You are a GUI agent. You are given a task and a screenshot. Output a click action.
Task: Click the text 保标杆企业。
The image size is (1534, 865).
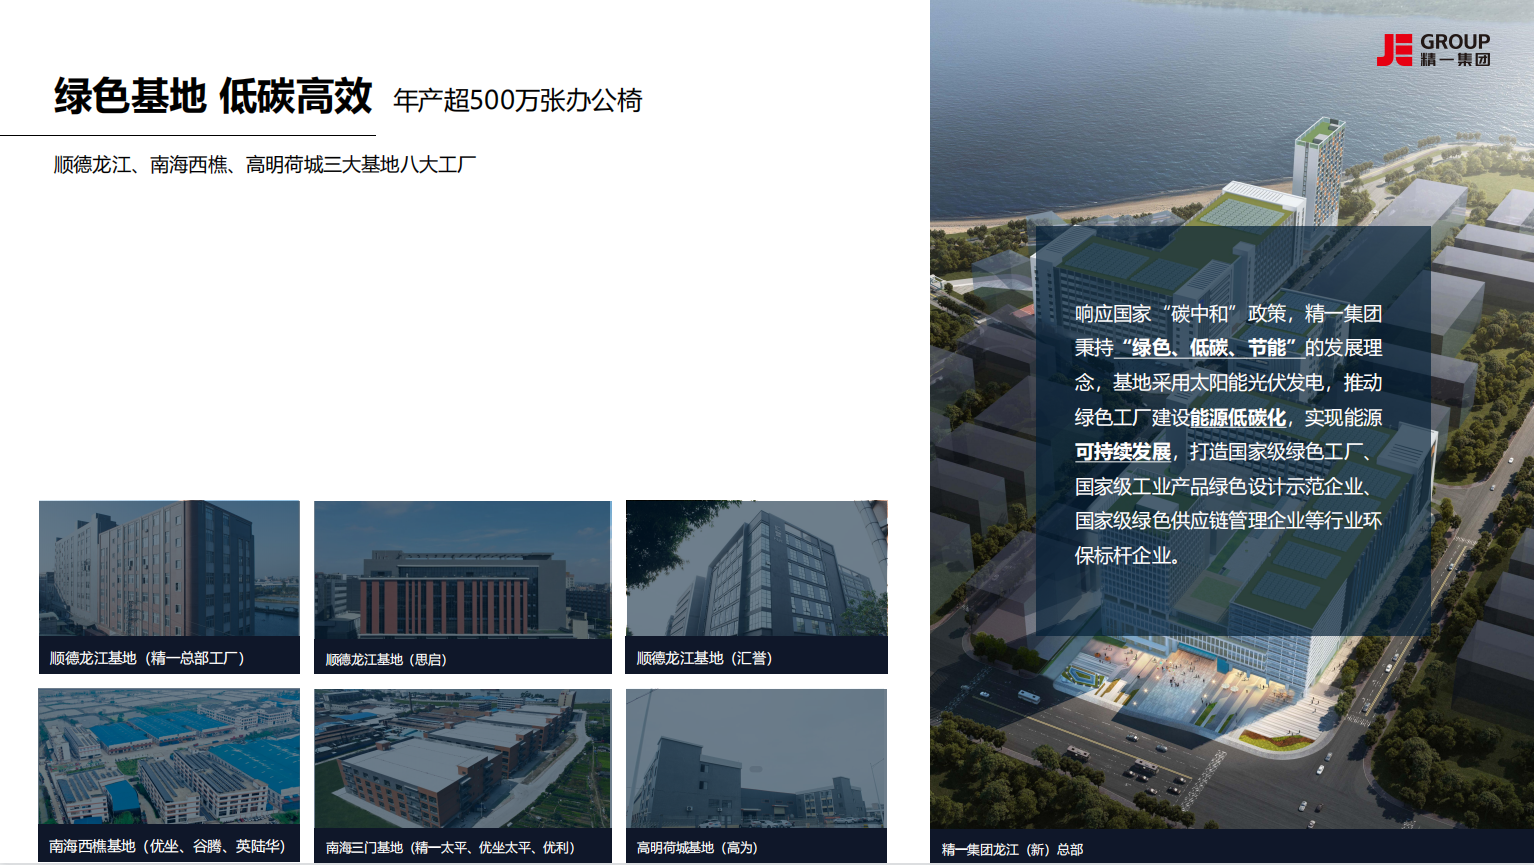click(x=1127, y=556)
